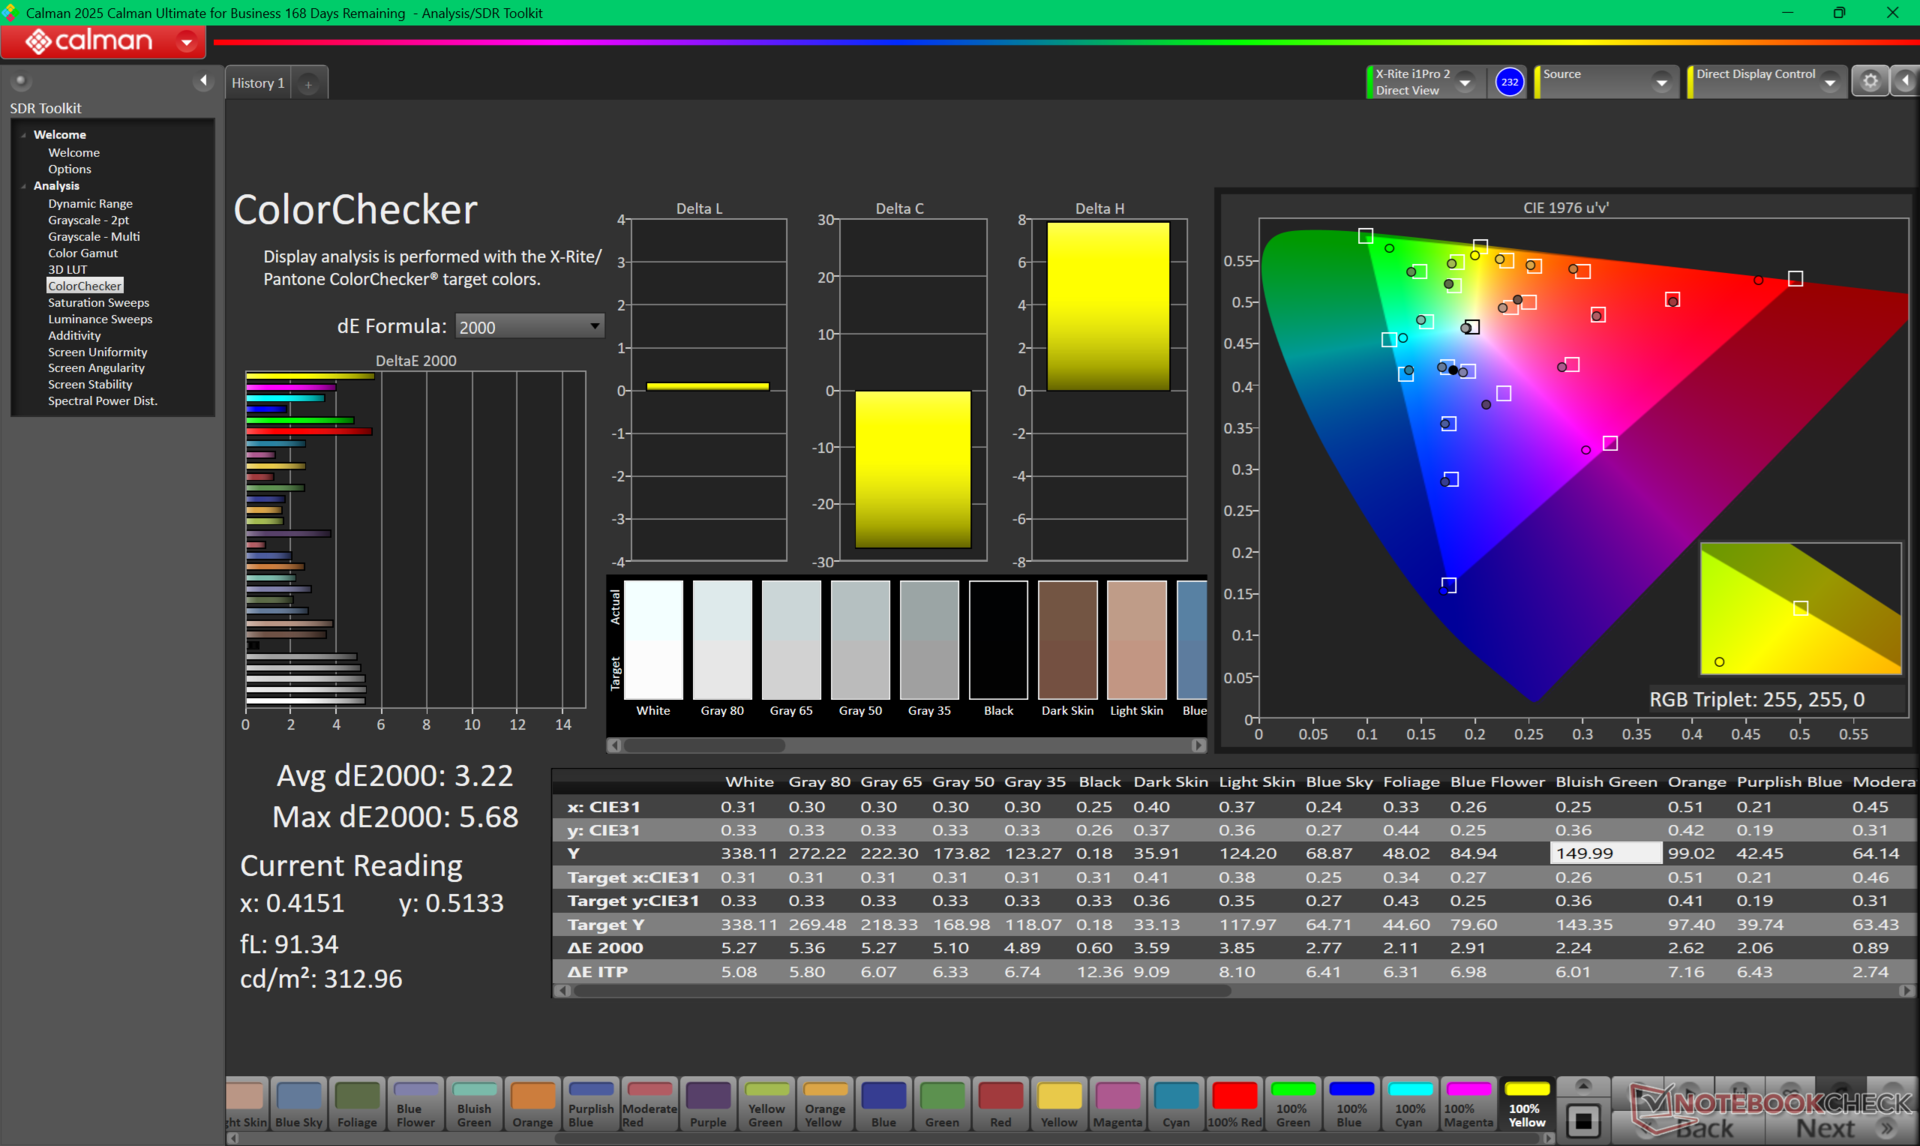Open Saturation Sweeps in the sidebar
Viewport: 1920px width, 1146px height.
(98, 302)
